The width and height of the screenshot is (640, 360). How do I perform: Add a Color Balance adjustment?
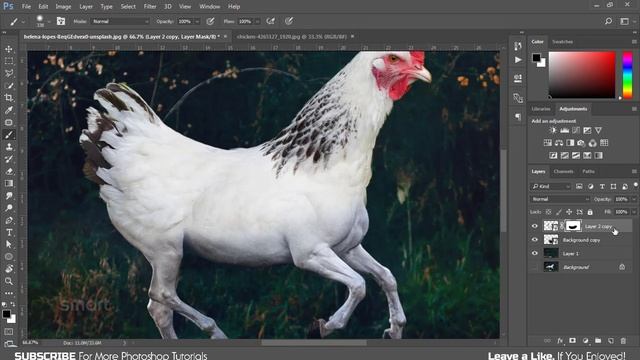pyautogui.click(x=559, y=143)
